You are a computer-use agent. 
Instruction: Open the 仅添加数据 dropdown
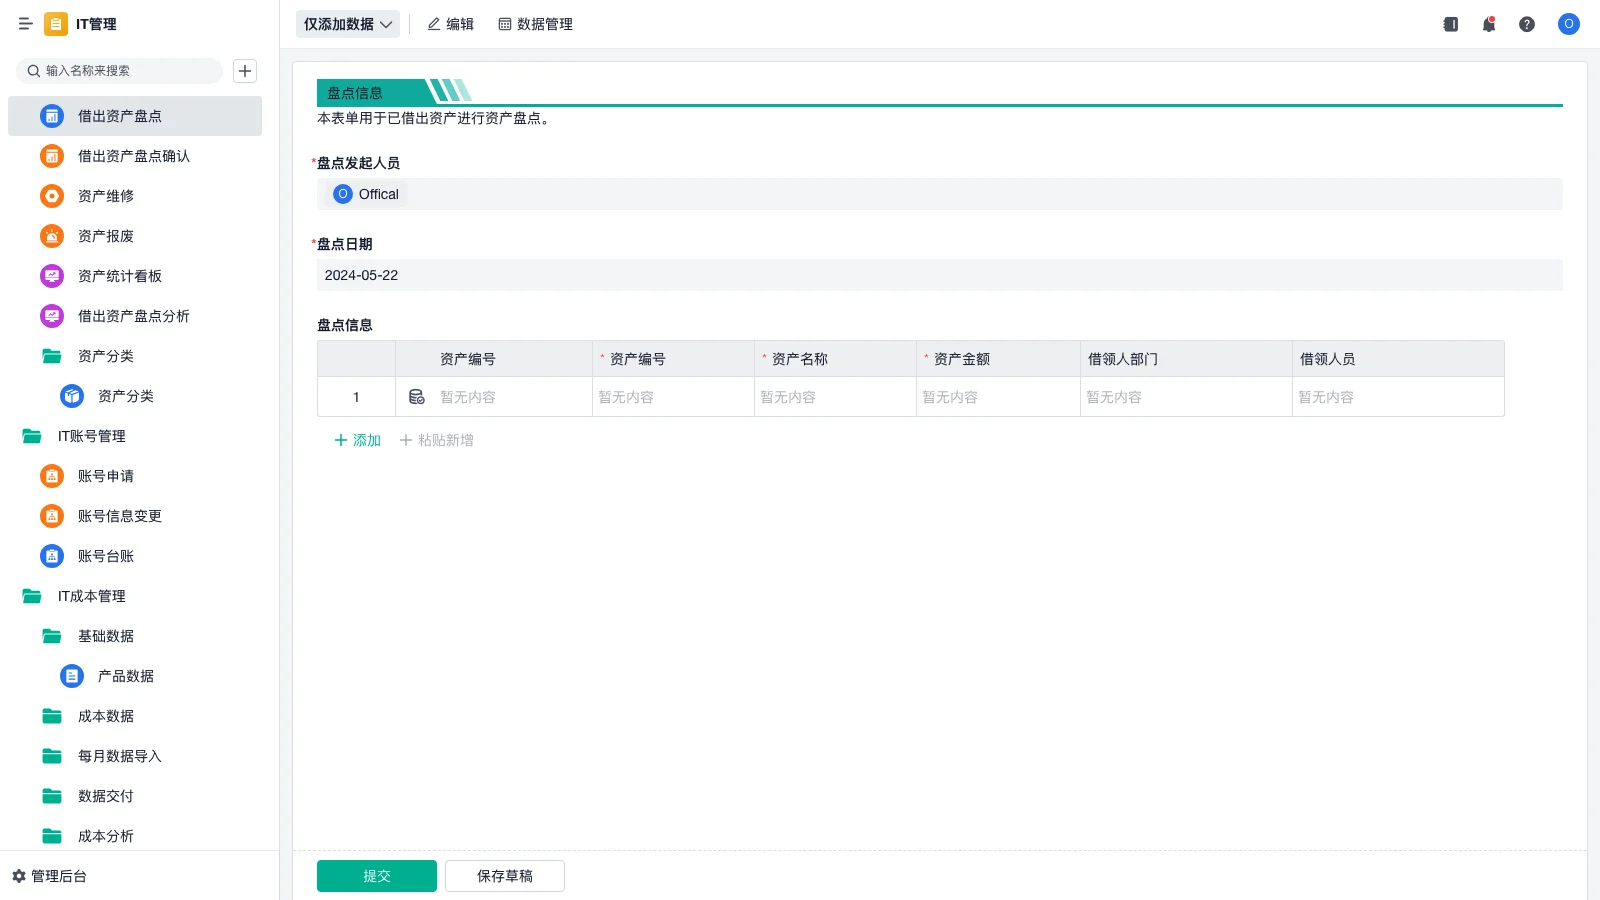(x=347, y=23)
